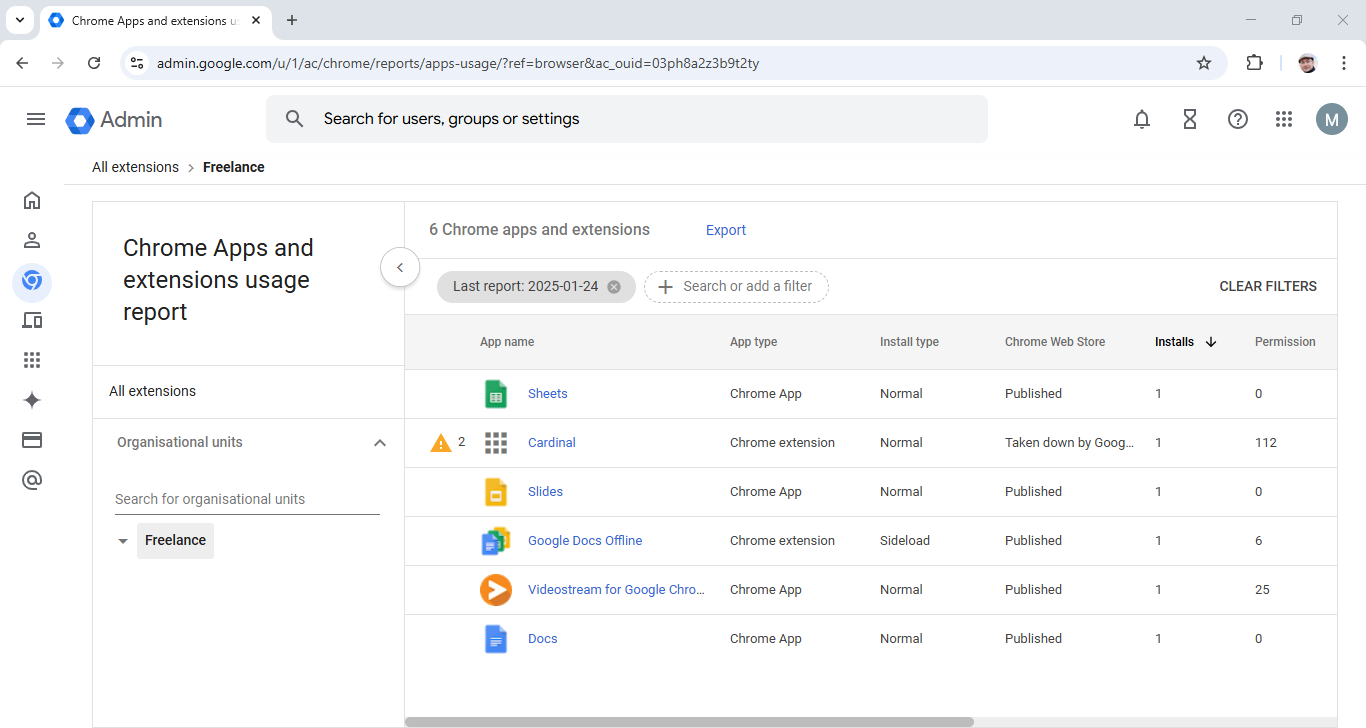Click the Sheets app icon

click(x=496, y=394)
